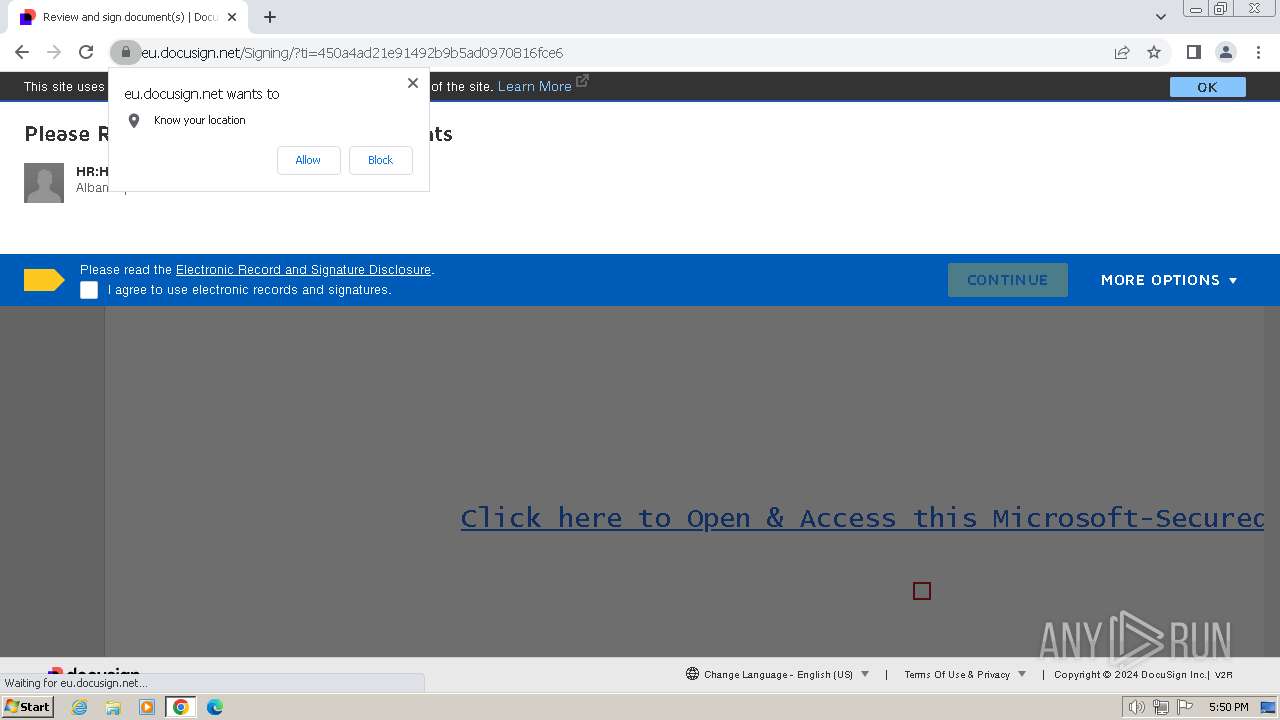This screenshot has width=1280, height=720.
Task: Close the Review and sign document tab
Action: (232, 17)
